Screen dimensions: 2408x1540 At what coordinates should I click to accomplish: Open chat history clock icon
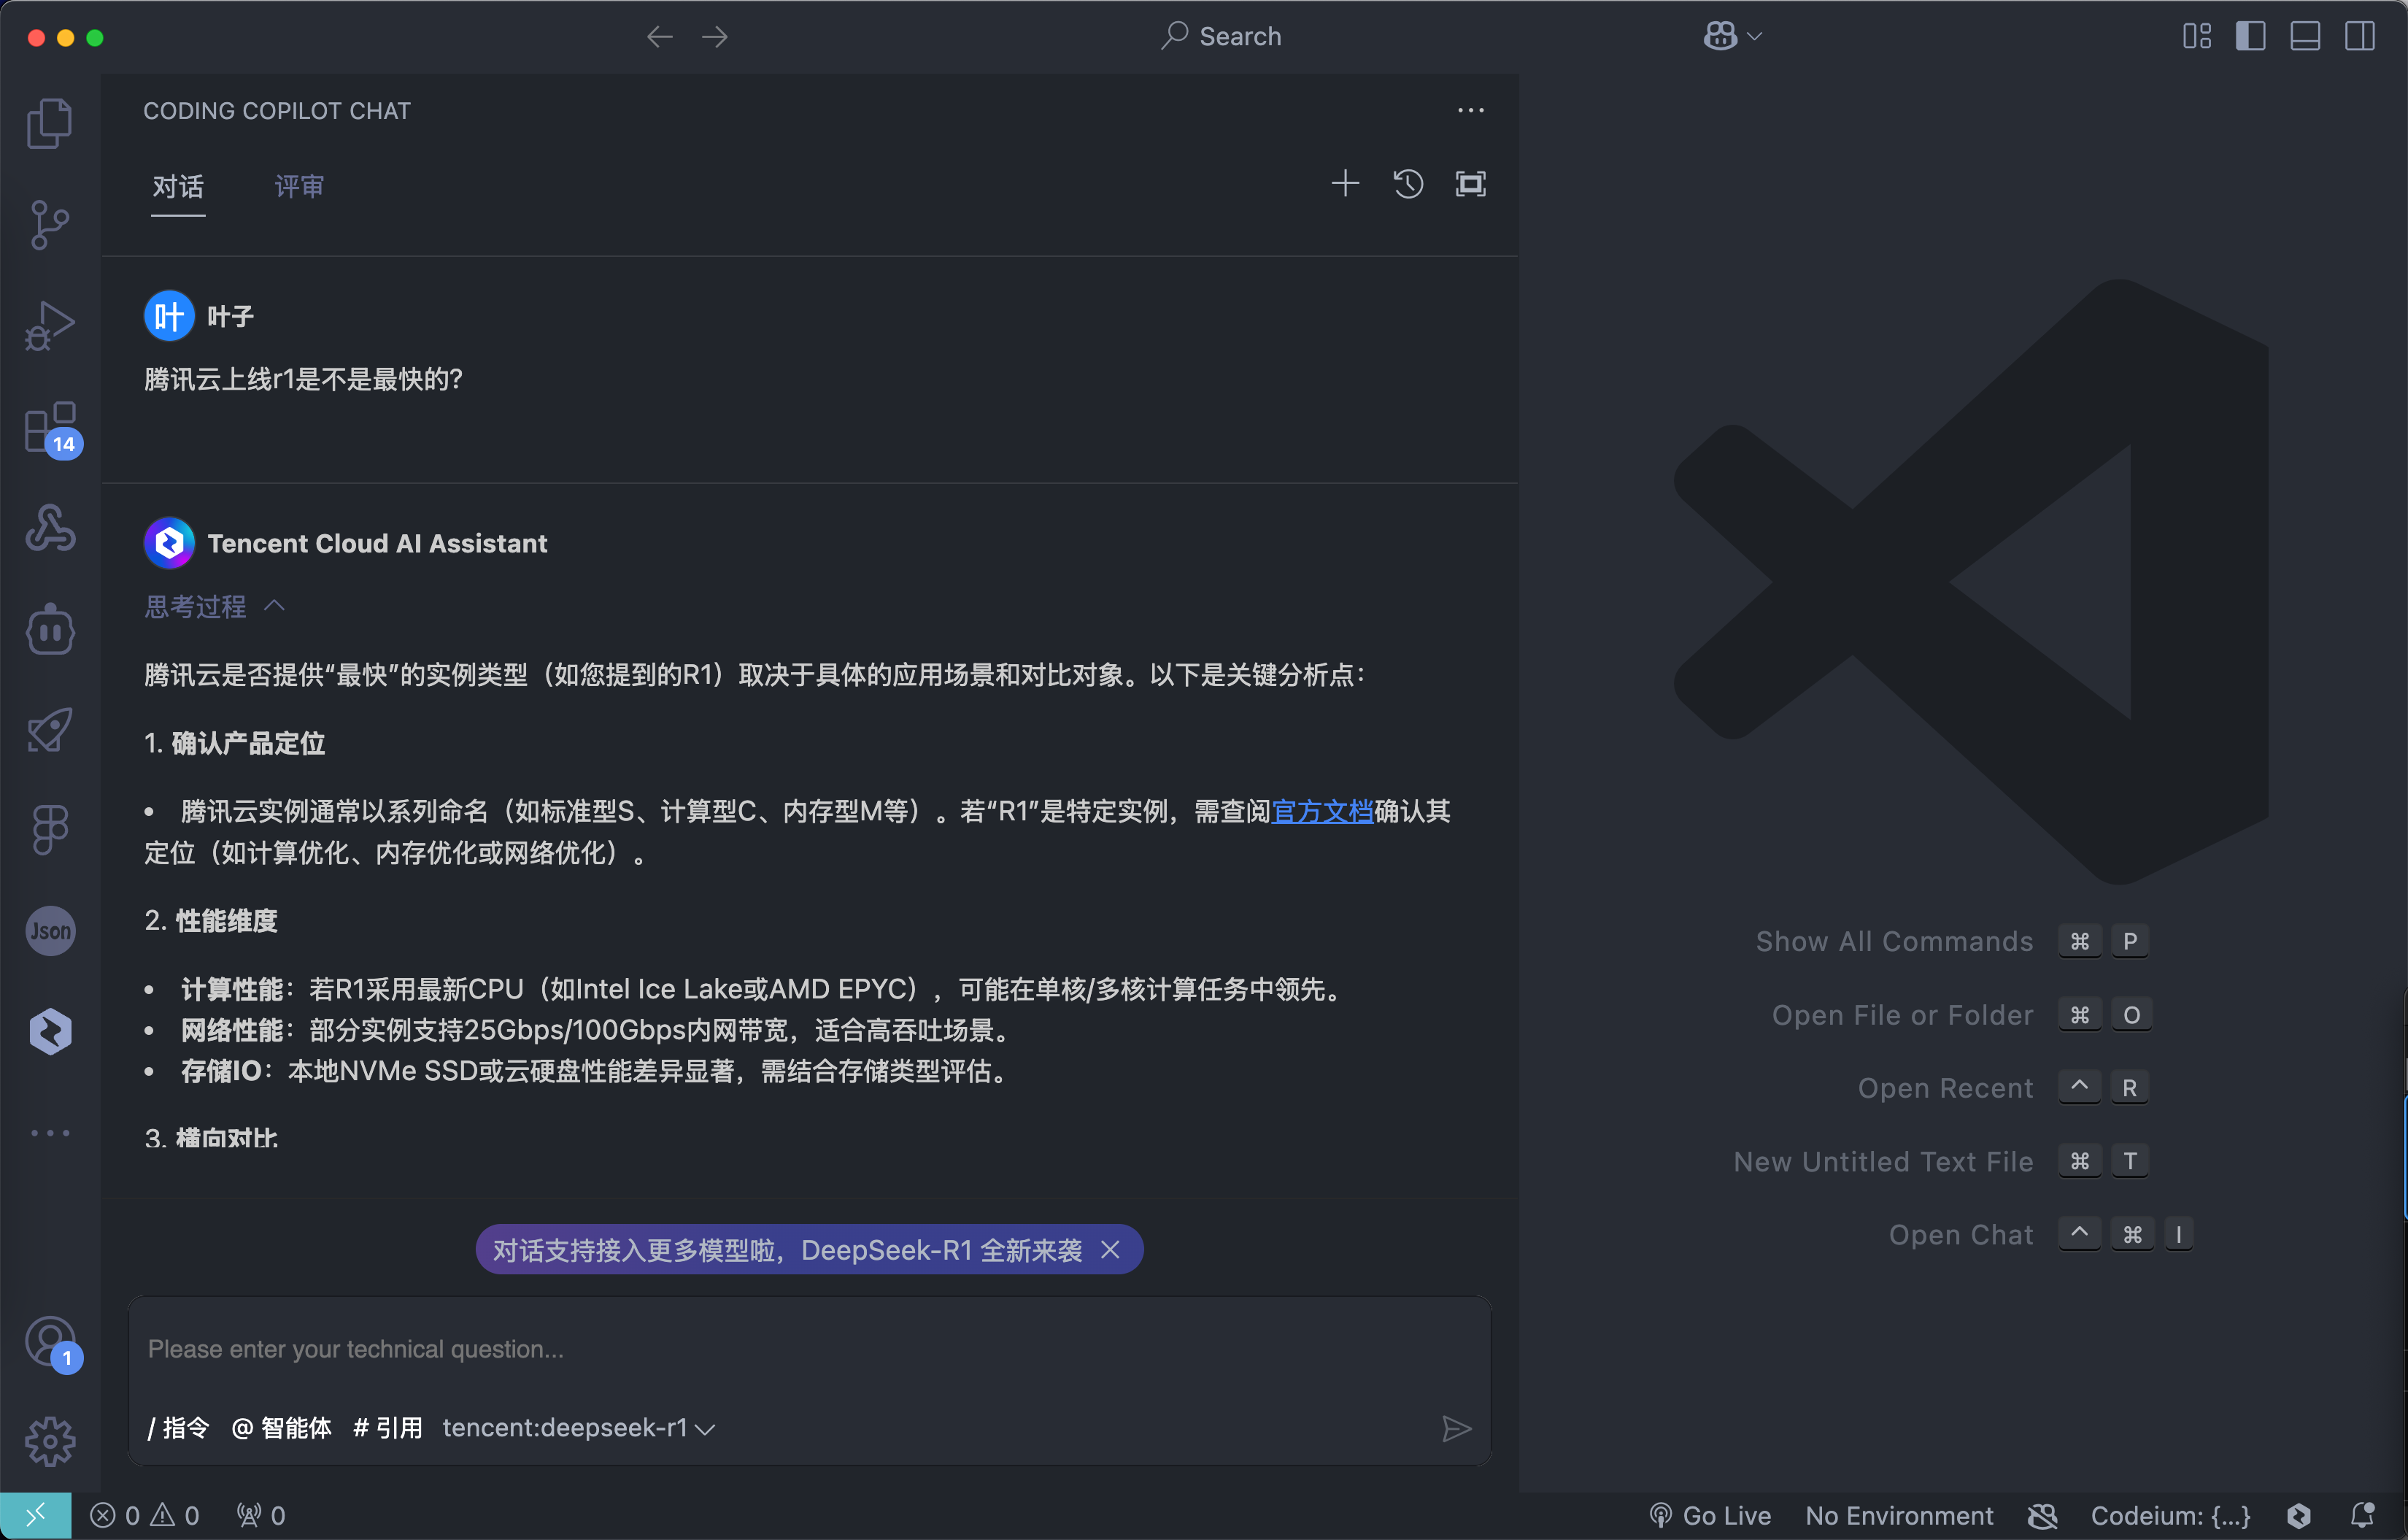[1408, 183]
